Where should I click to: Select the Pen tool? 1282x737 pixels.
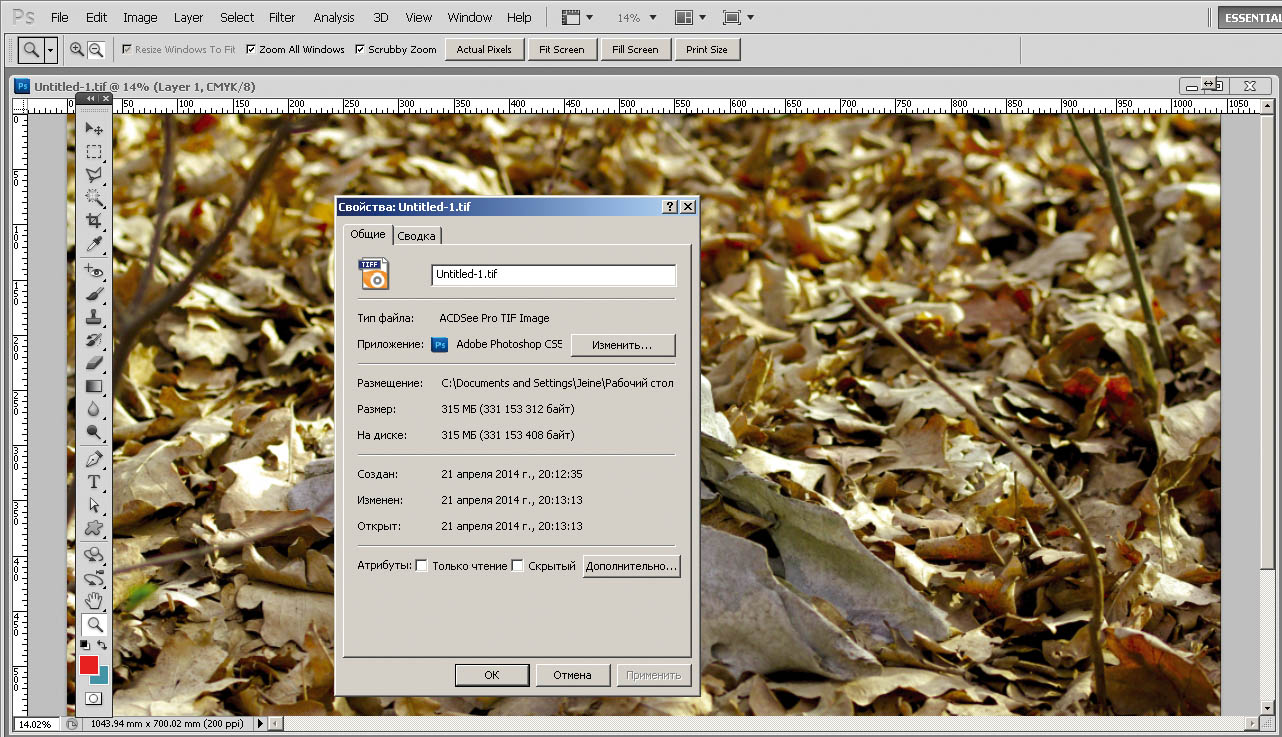click(x=94, y=459)
